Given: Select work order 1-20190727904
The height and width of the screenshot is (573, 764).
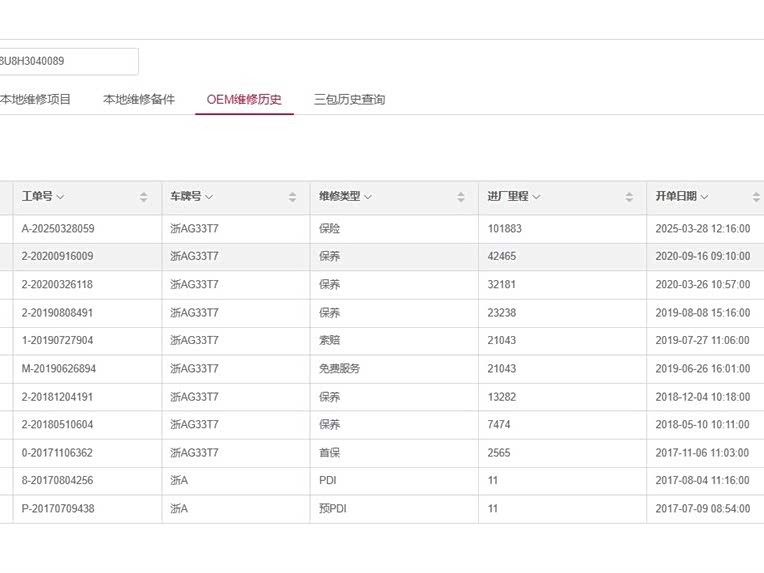Looking at the screenshot, I should point(57,341).
